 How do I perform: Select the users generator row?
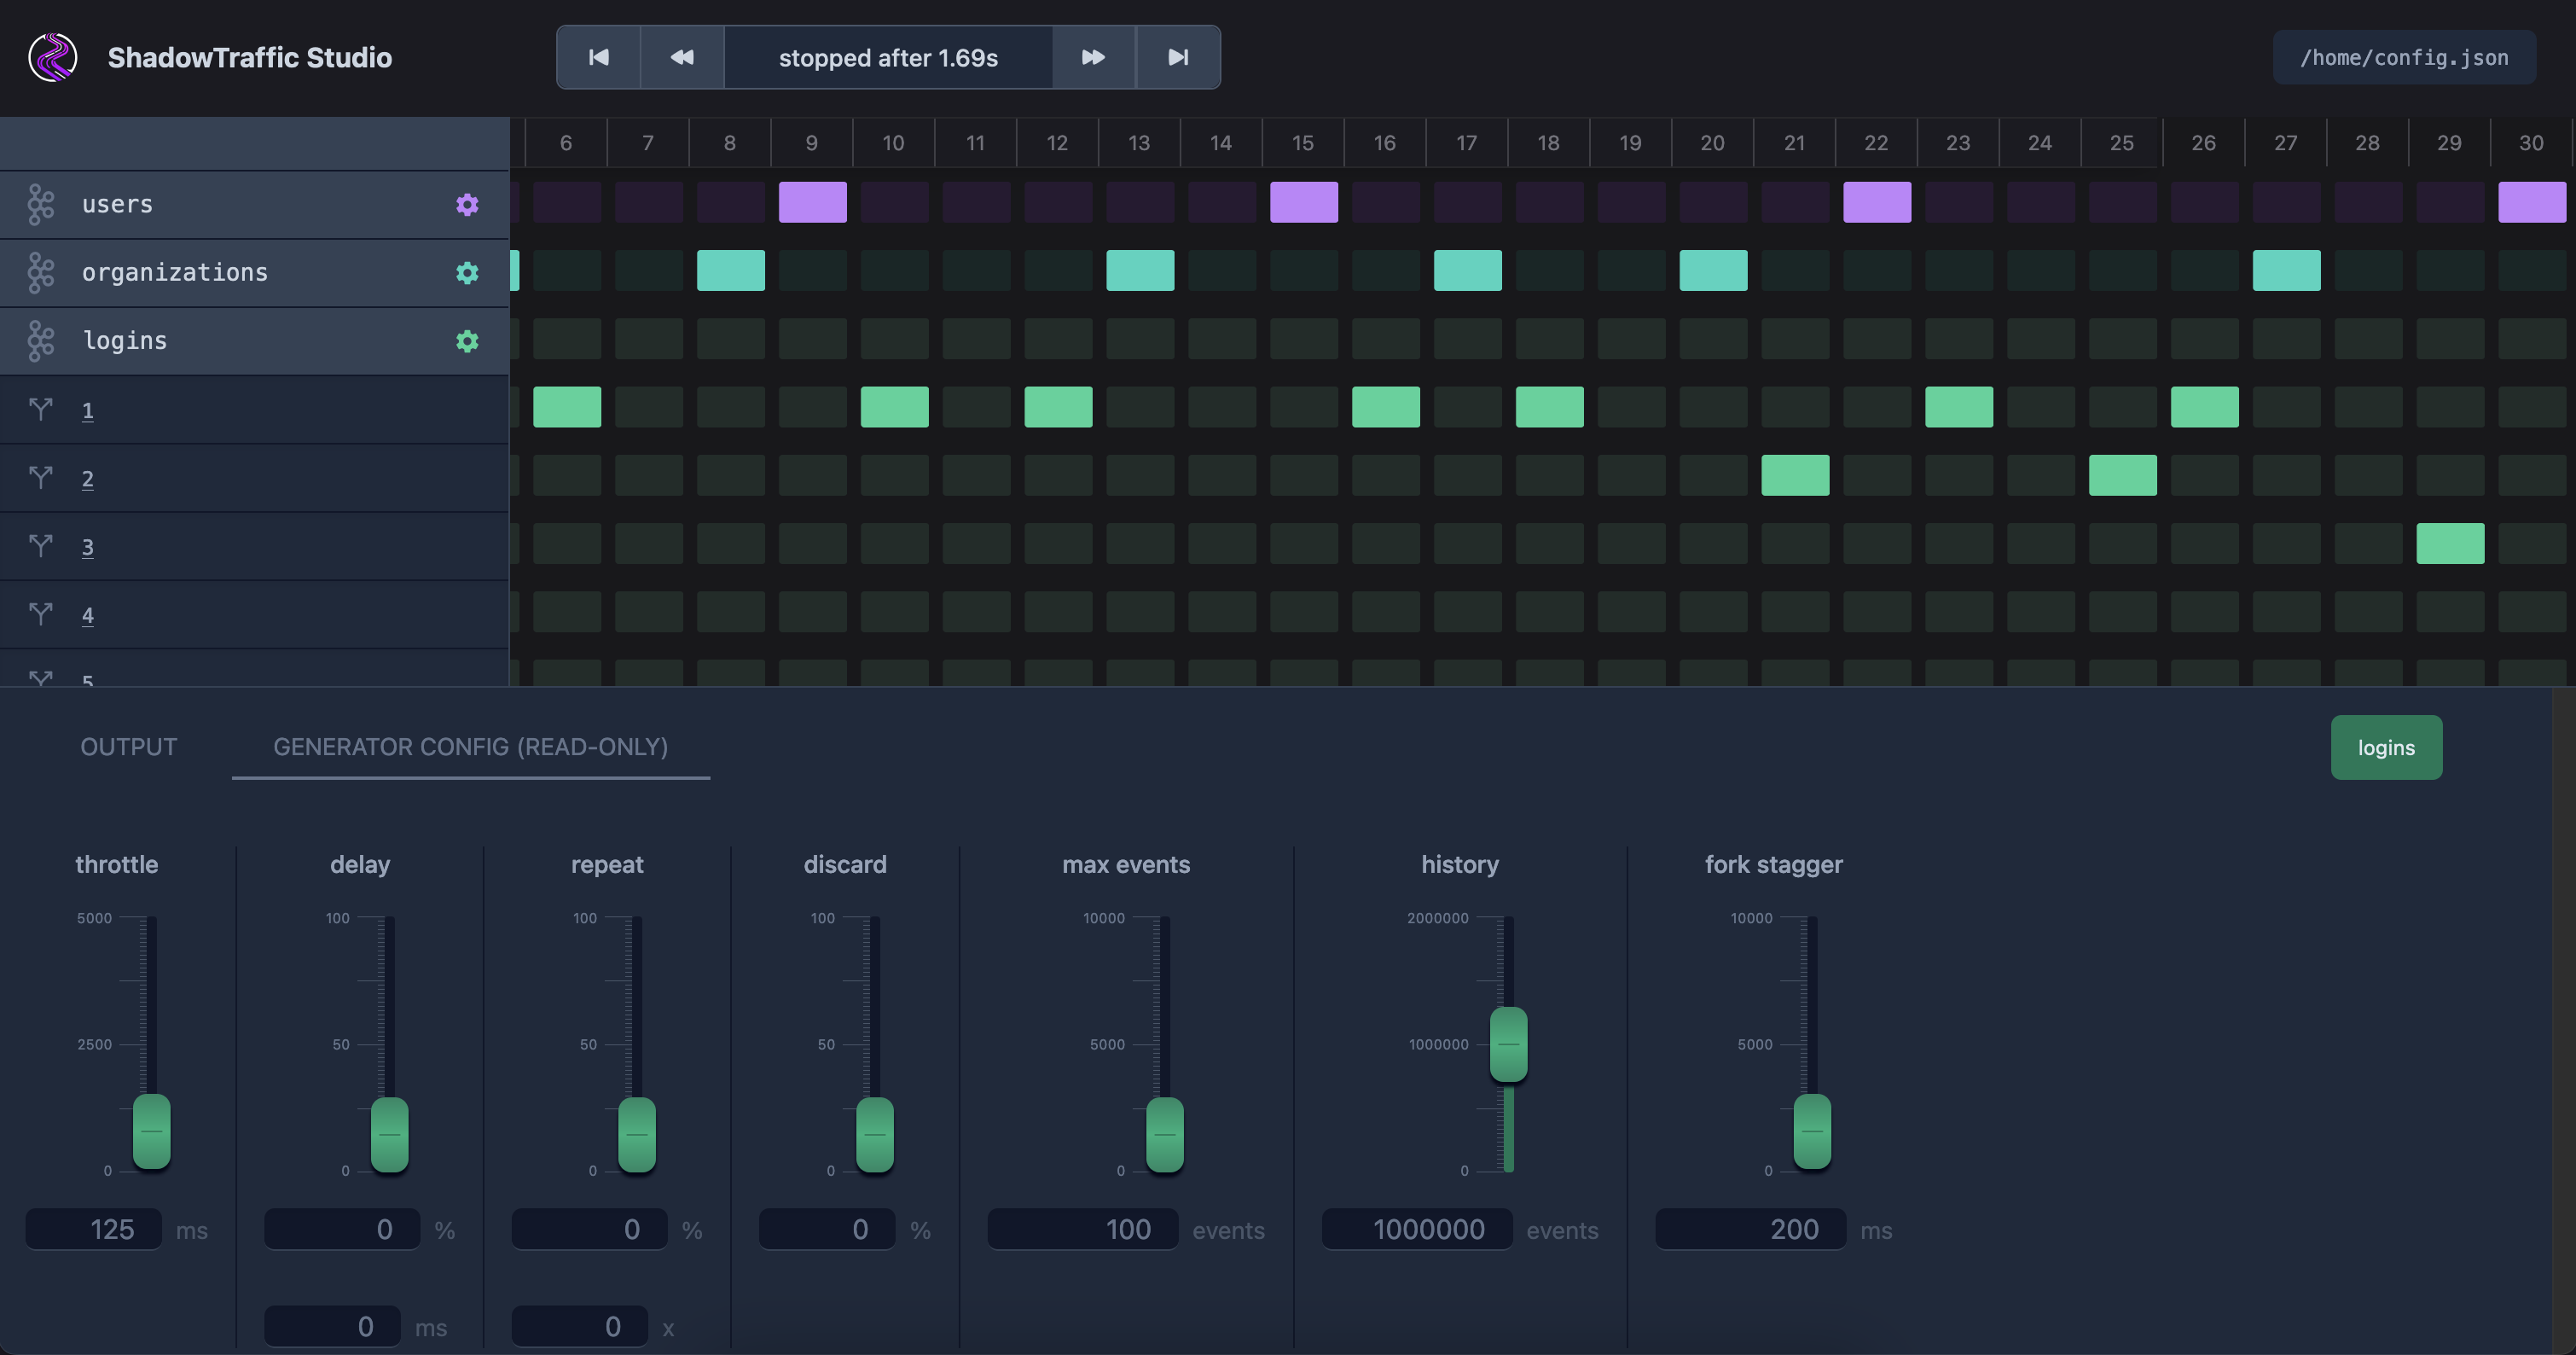pos(254,204)
